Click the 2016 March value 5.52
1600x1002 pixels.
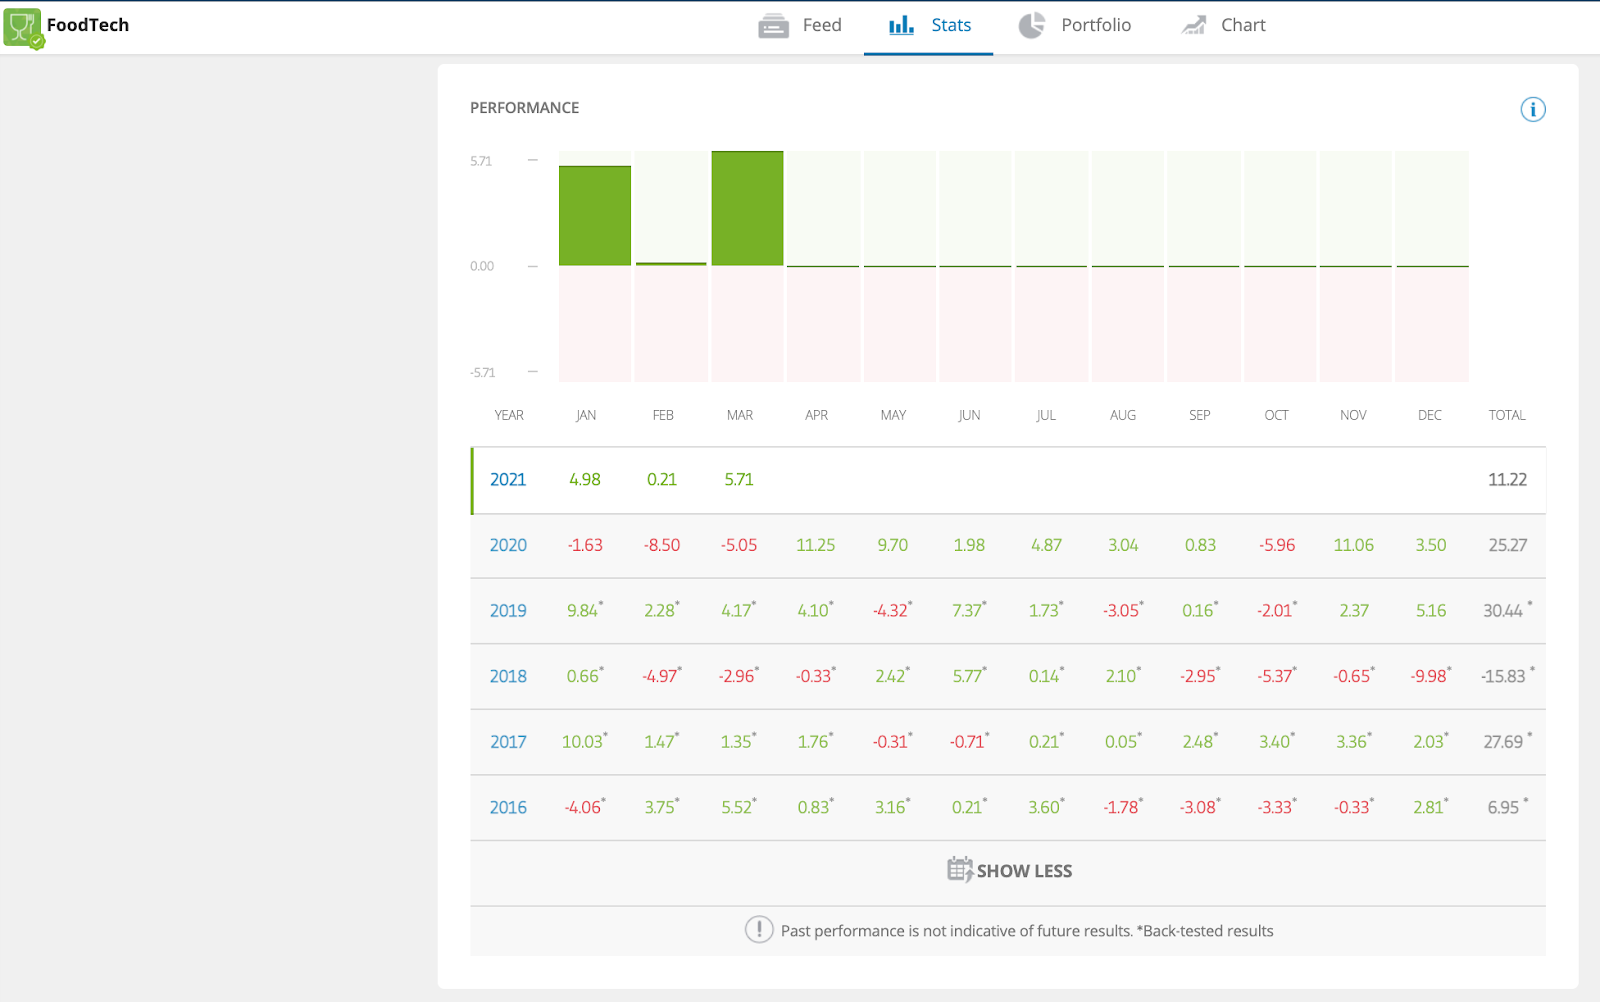pyautogui.click(x=736, y=808)
